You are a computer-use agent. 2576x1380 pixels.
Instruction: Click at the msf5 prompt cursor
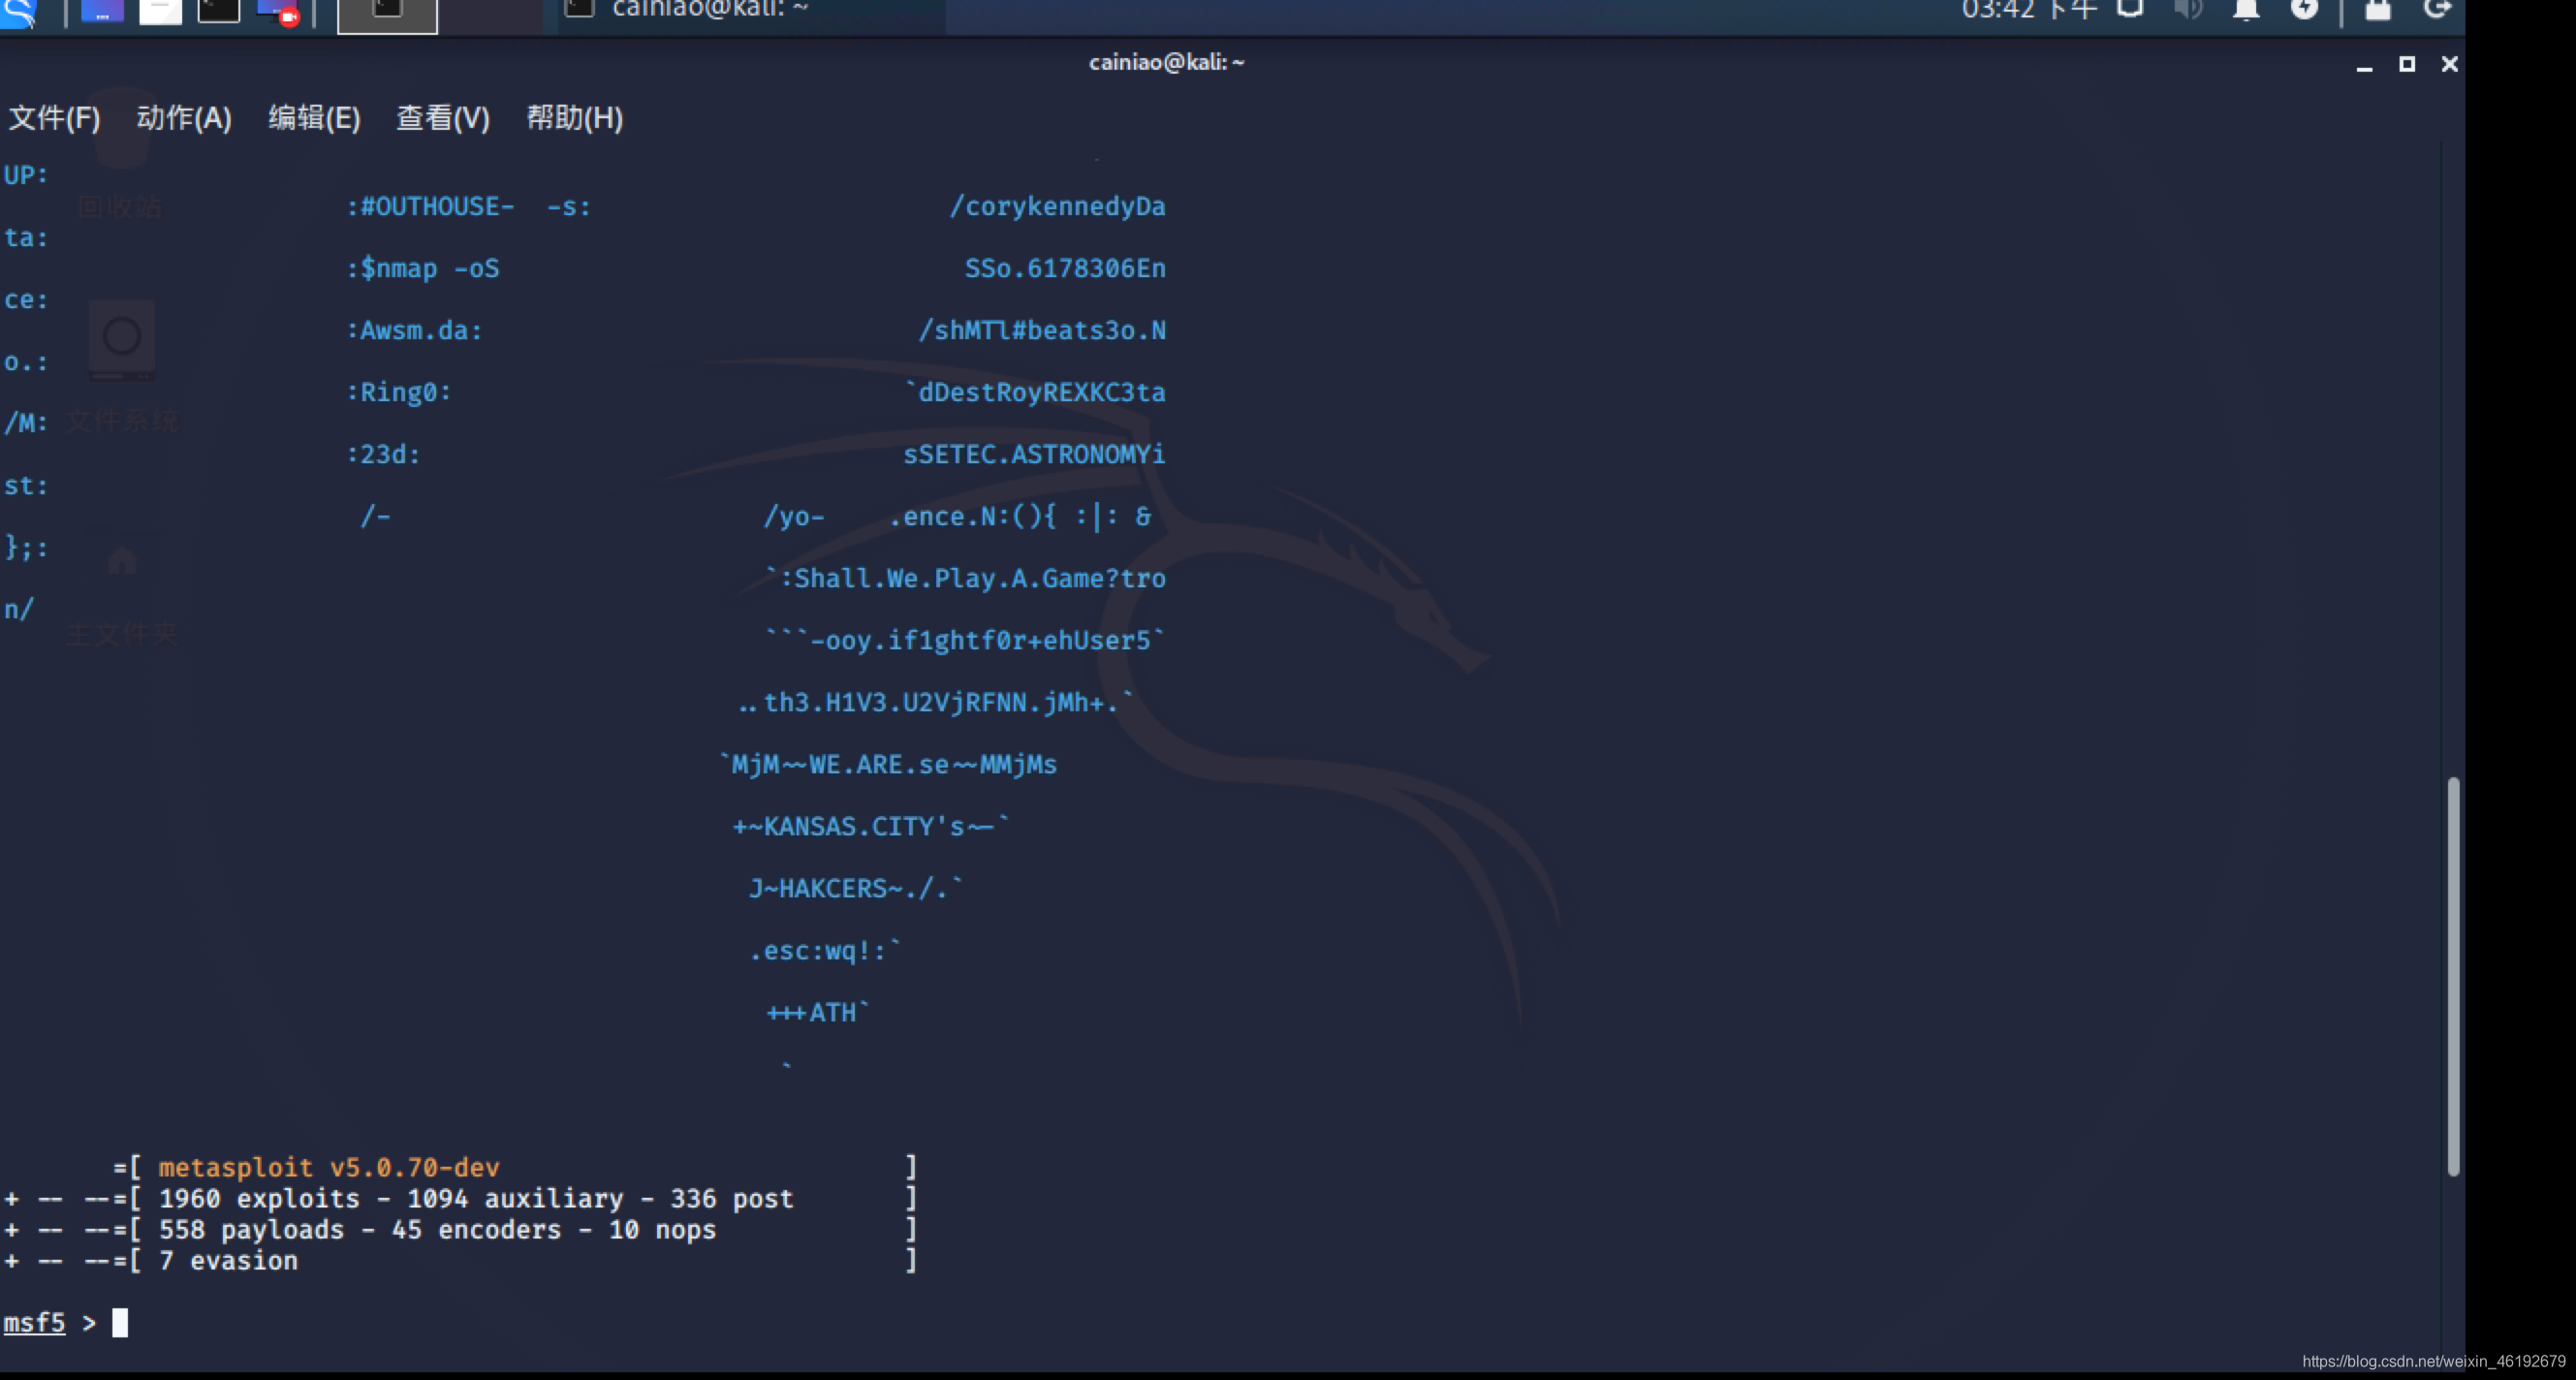click(120, 1323)
